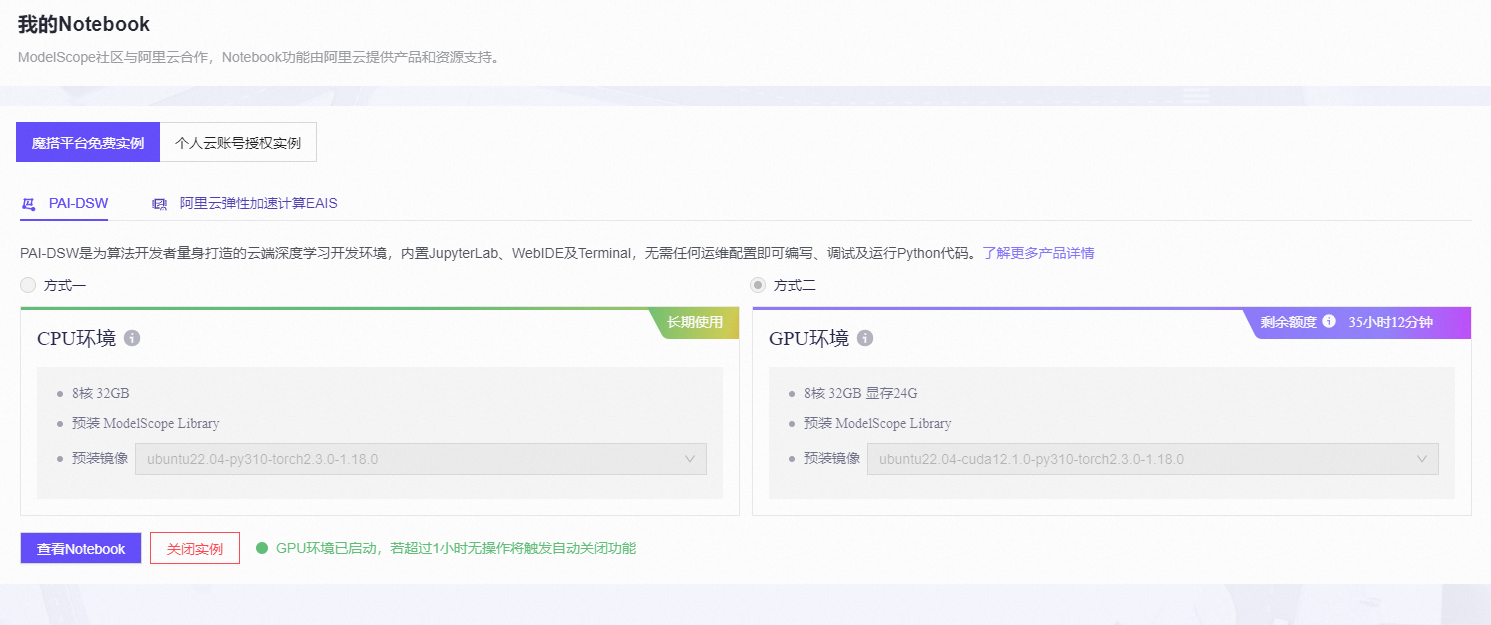Click info icon beside GPU环境
Screen dimensions: 1491x625
coord(865,338)
